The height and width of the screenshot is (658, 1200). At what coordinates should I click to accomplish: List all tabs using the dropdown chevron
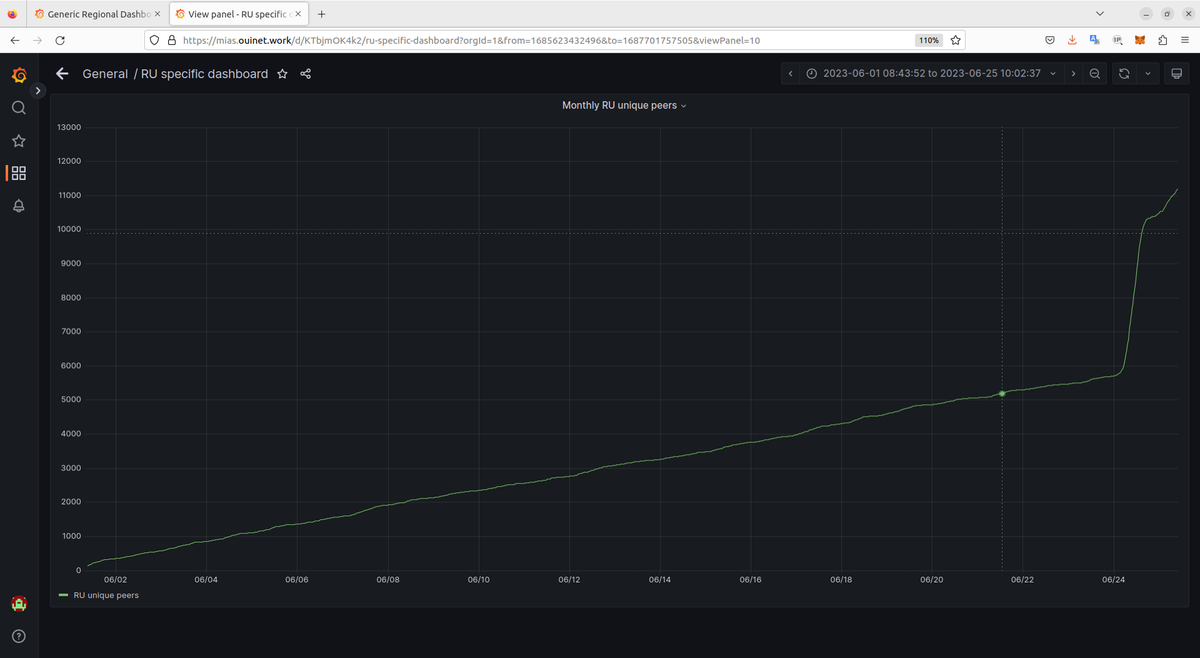1100,14
